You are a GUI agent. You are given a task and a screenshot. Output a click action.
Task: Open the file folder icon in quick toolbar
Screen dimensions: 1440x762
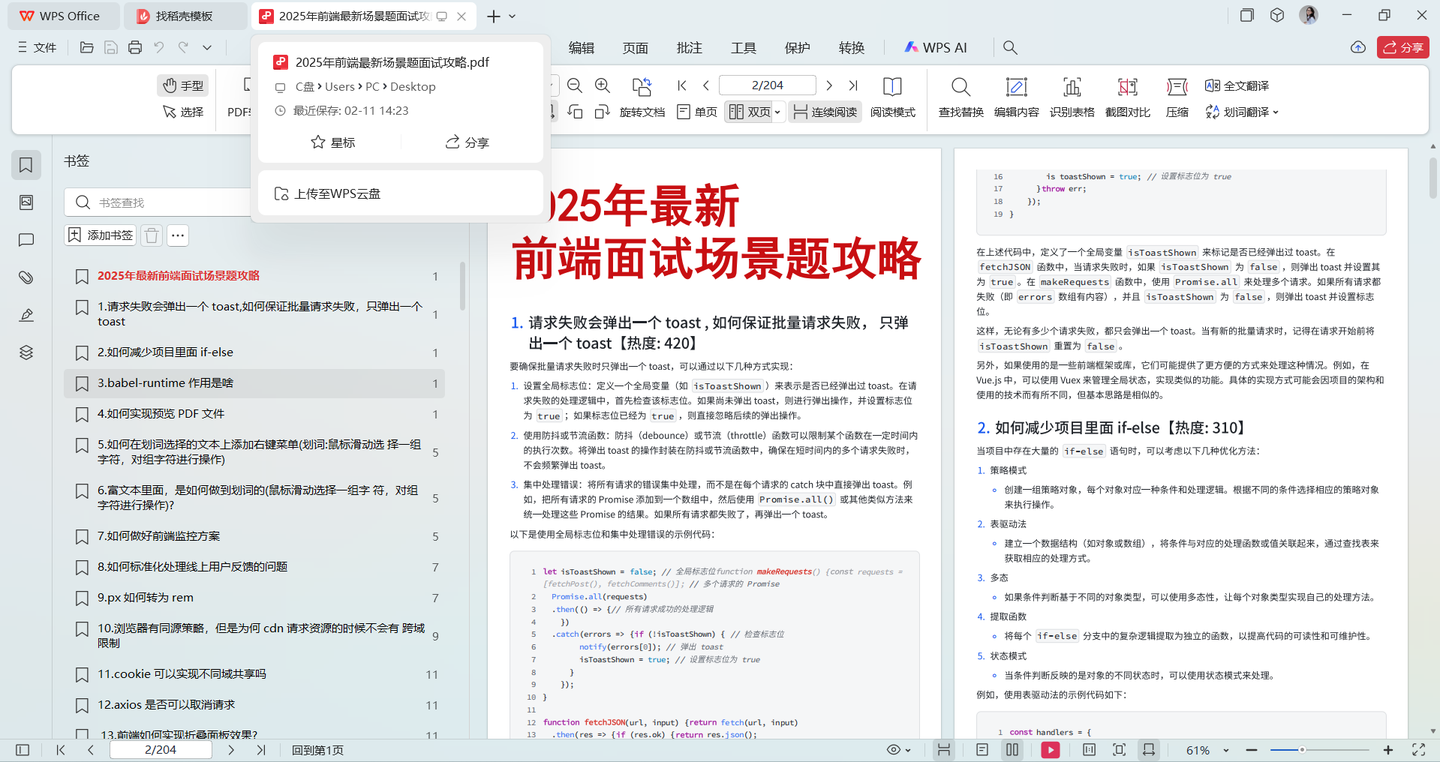point(87,47)
